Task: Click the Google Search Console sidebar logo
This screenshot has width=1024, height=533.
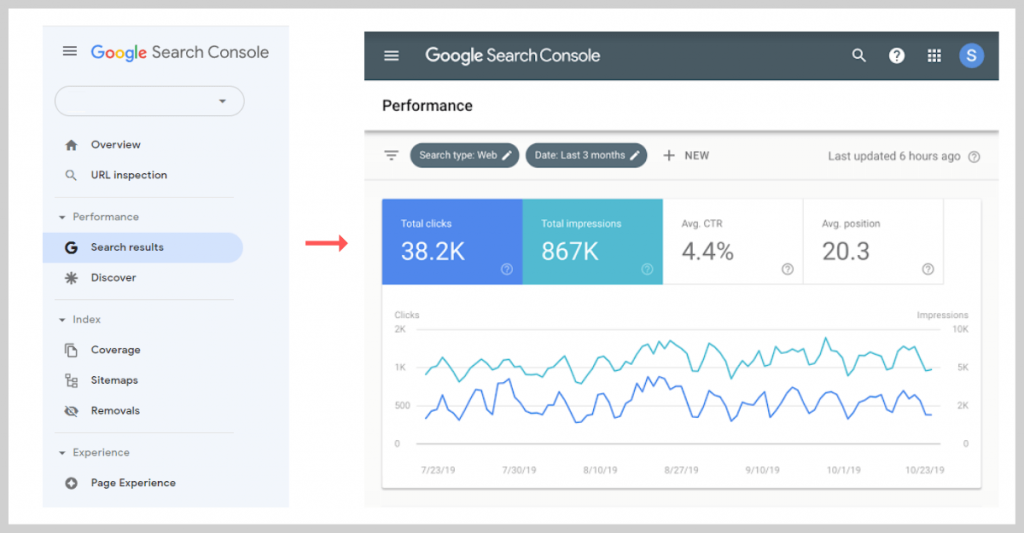Action: [x=180, y=52]
